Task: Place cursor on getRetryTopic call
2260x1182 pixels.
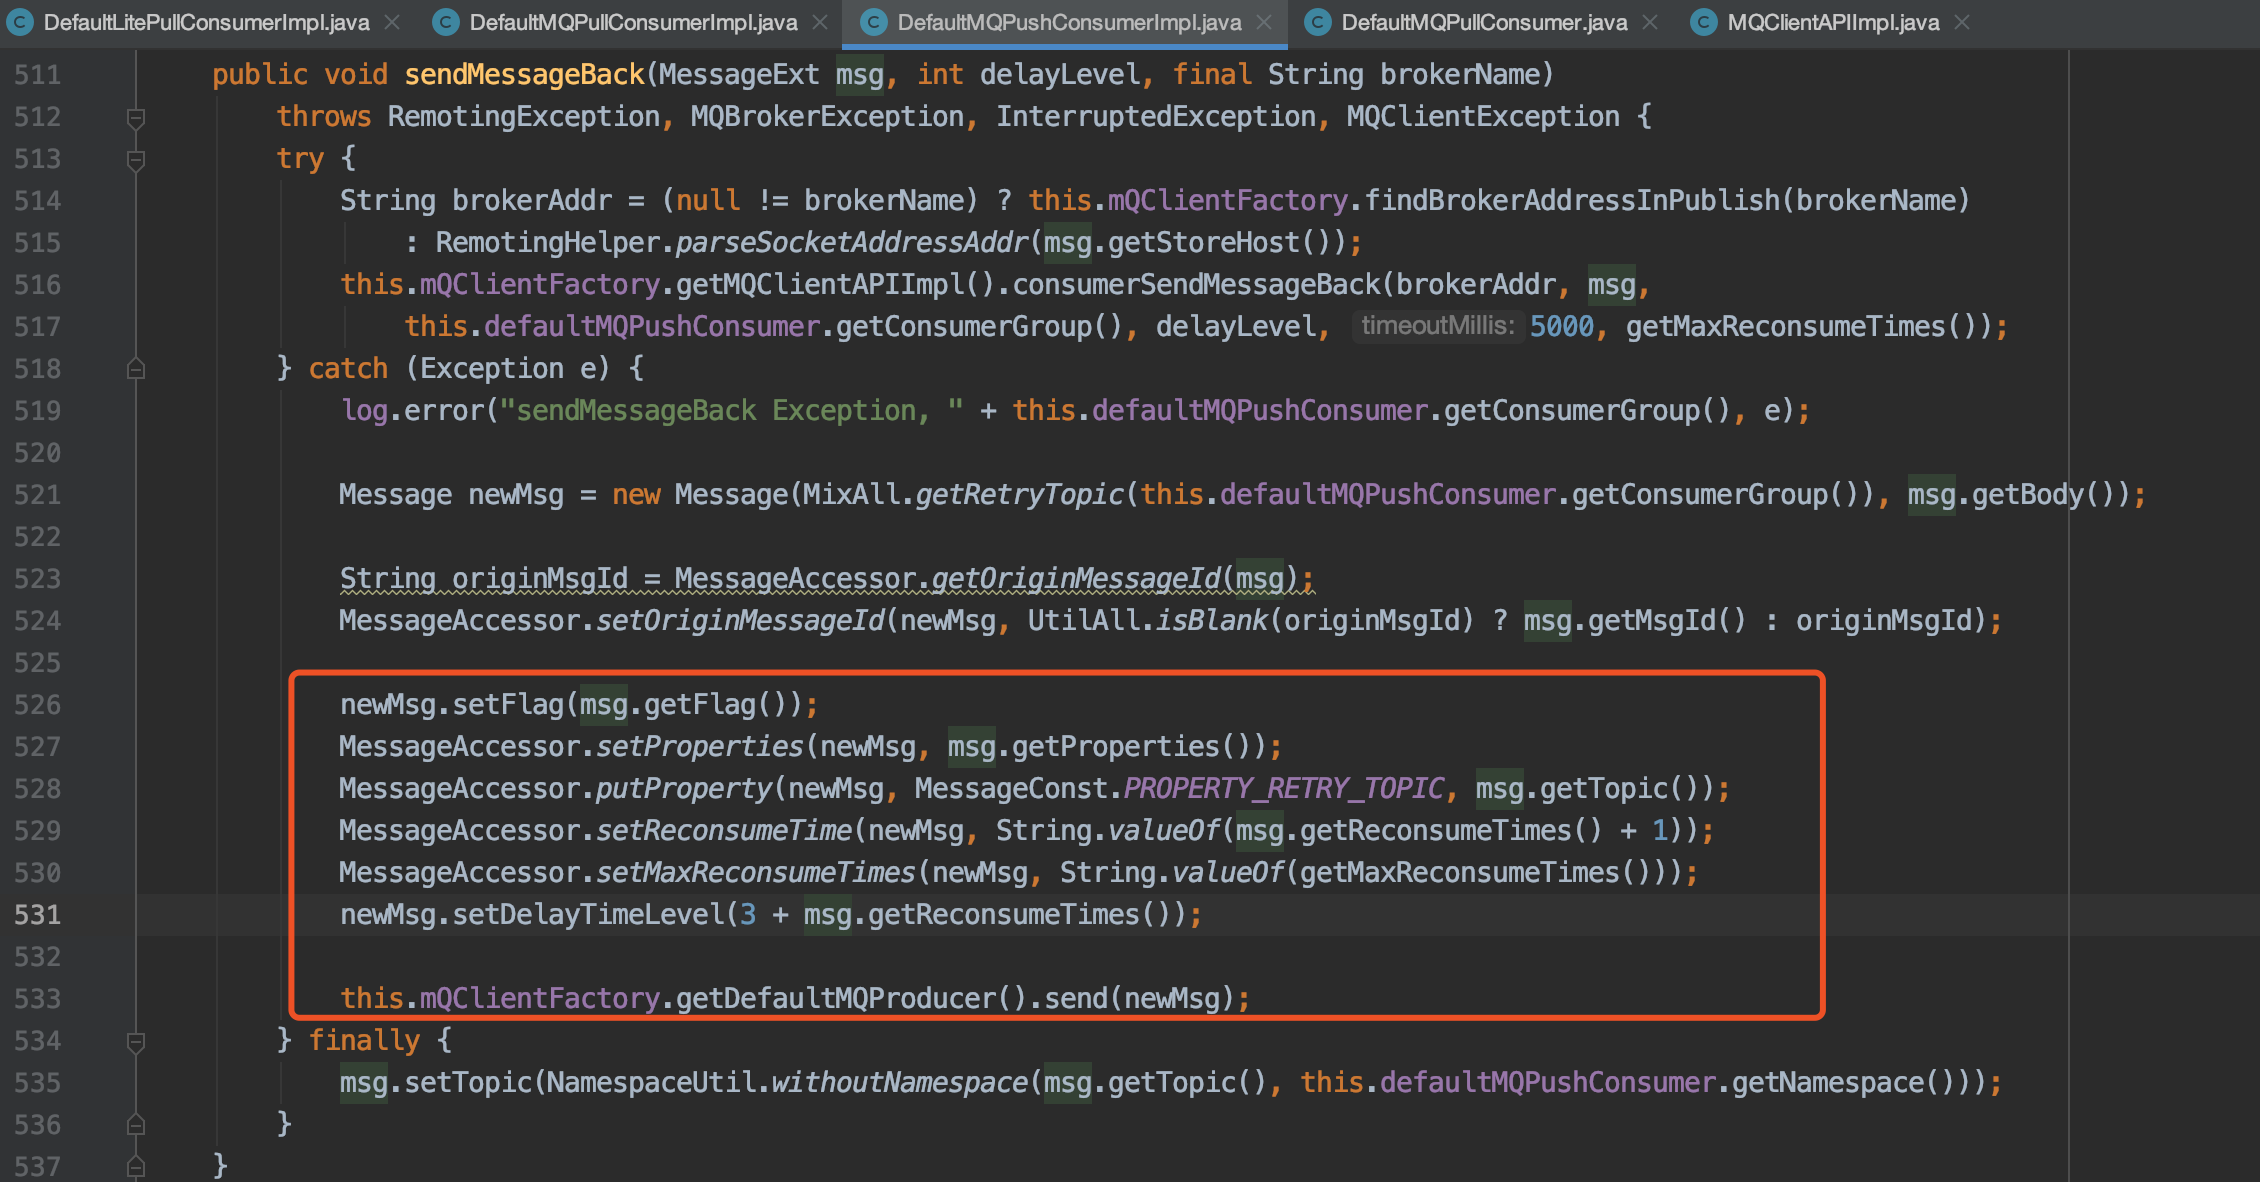Action: [1019, 495]
